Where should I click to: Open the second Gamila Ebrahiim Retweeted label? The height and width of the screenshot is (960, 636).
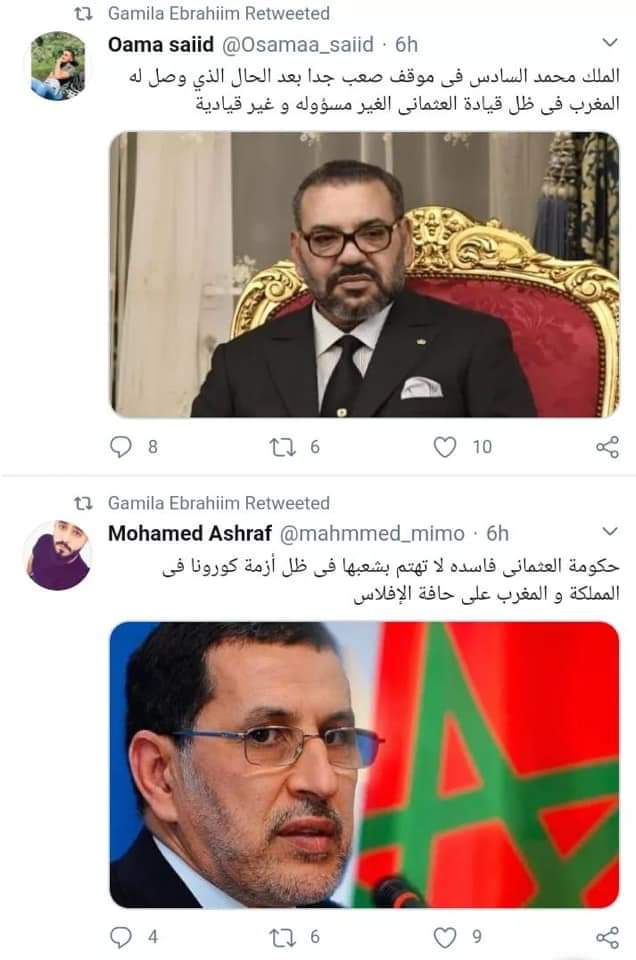[x=219, y=503]
